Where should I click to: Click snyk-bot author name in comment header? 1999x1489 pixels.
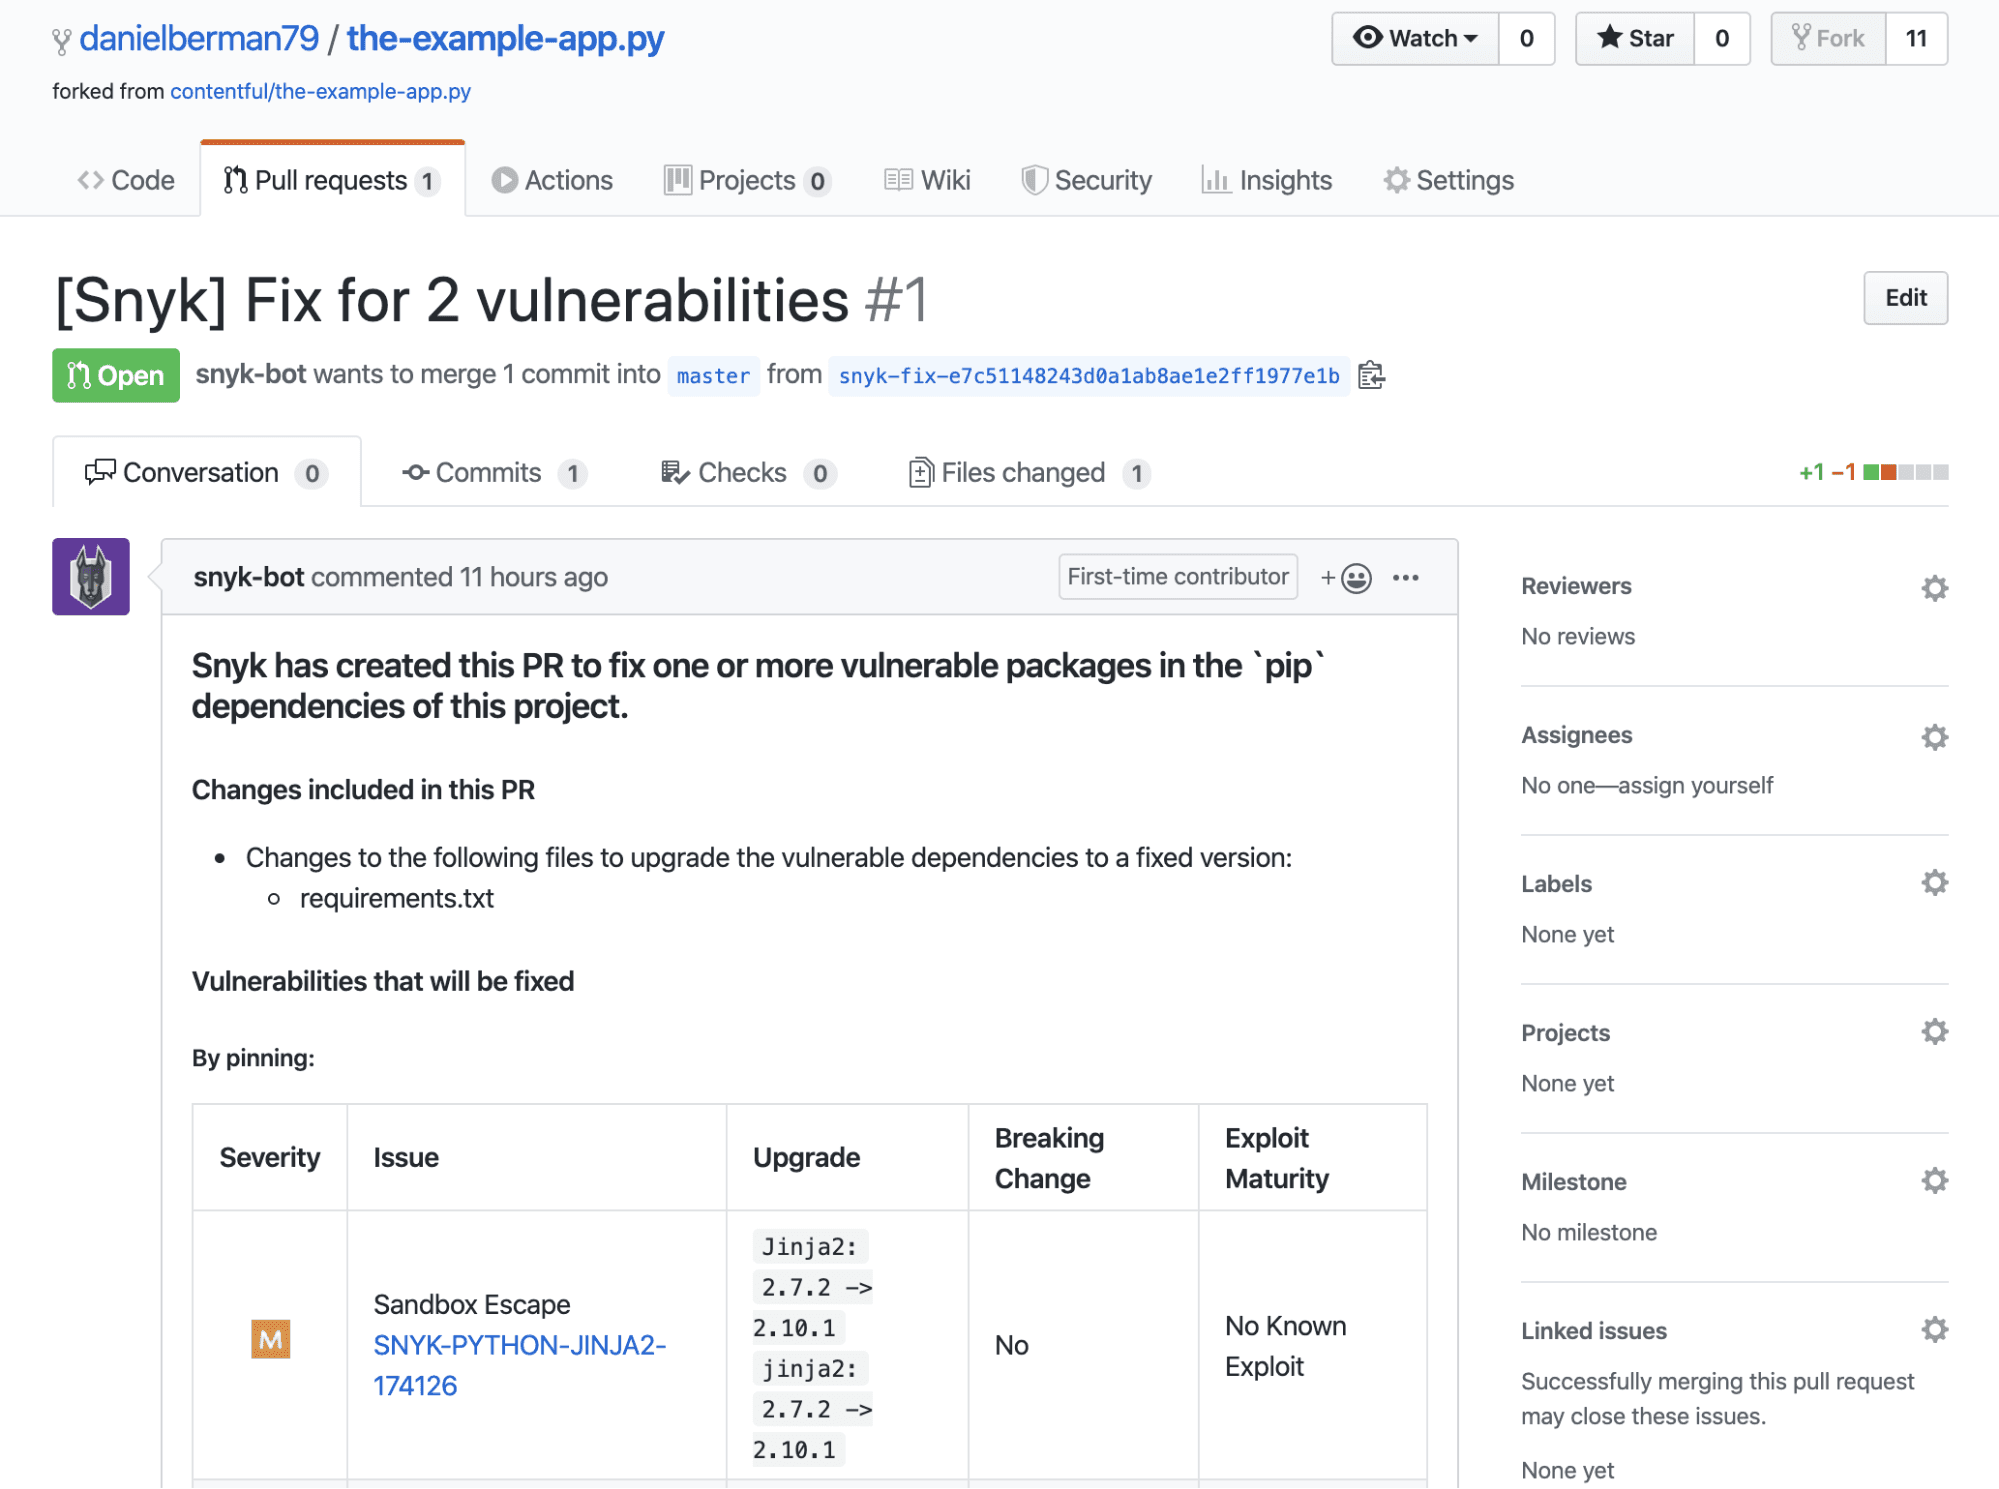[249, 578]
